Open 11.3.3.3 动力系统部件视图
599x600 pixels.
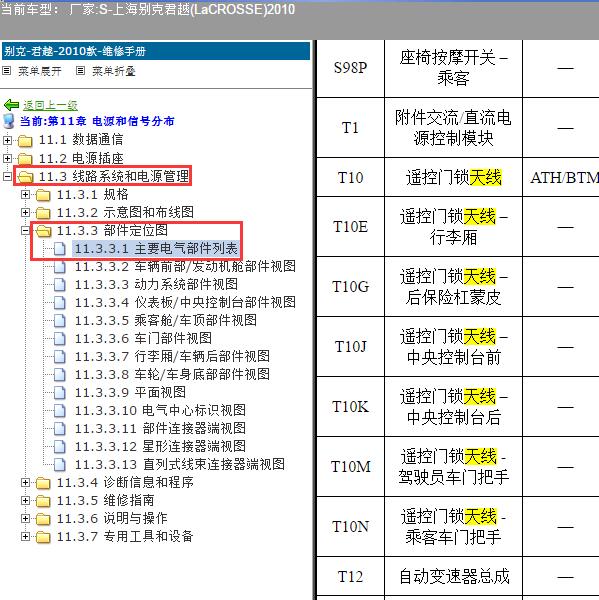156,284
